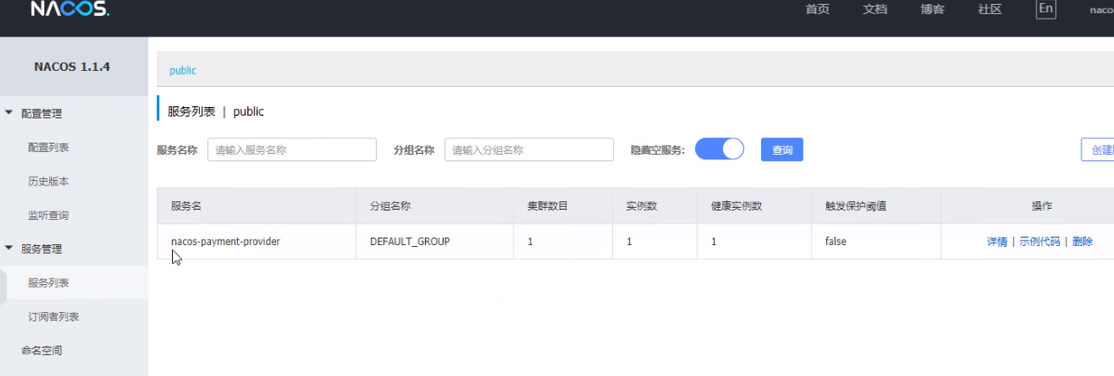The width and height of the screenshot is (1114, 376).
Task: Click the 创建 button at right edge
Action: [1098, 150]
